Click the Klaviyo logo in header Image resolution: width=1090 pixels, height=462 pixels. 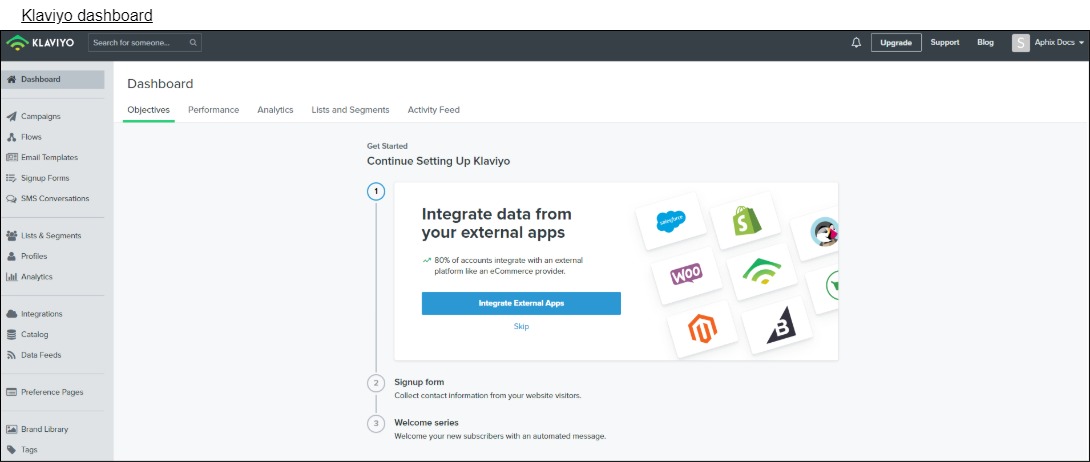click(x=40, y=43)
